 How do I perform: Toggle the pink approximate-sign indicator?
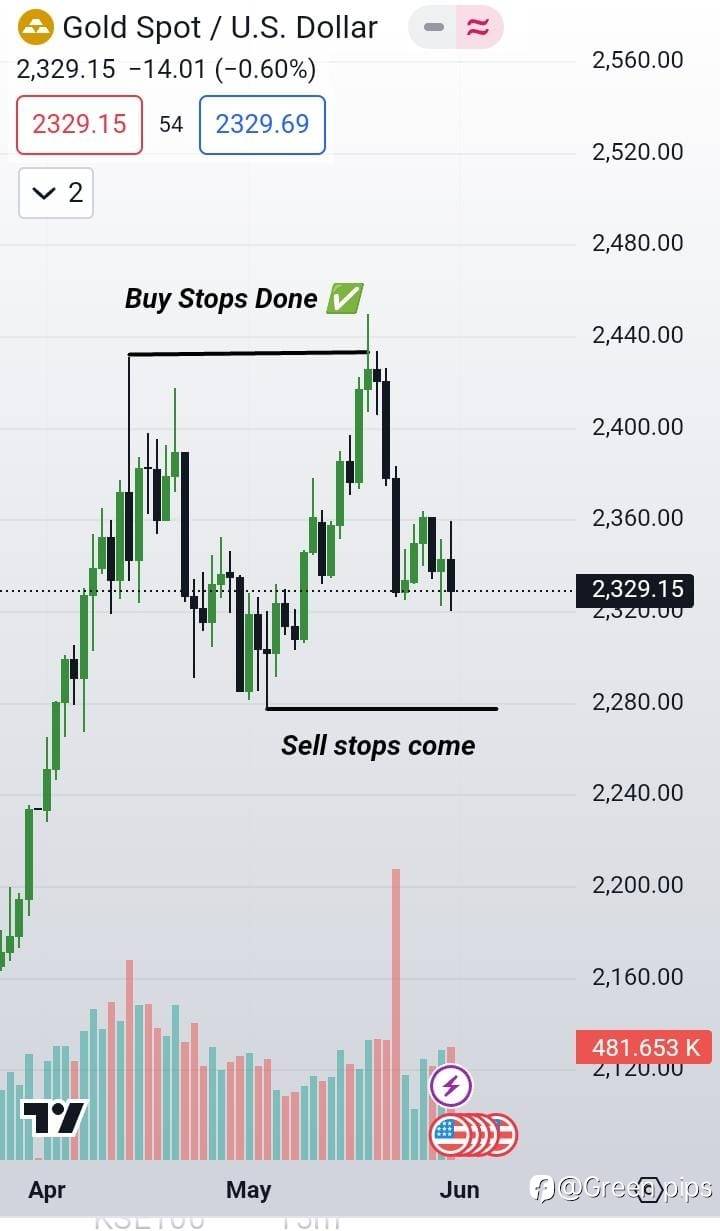point(479,28)
